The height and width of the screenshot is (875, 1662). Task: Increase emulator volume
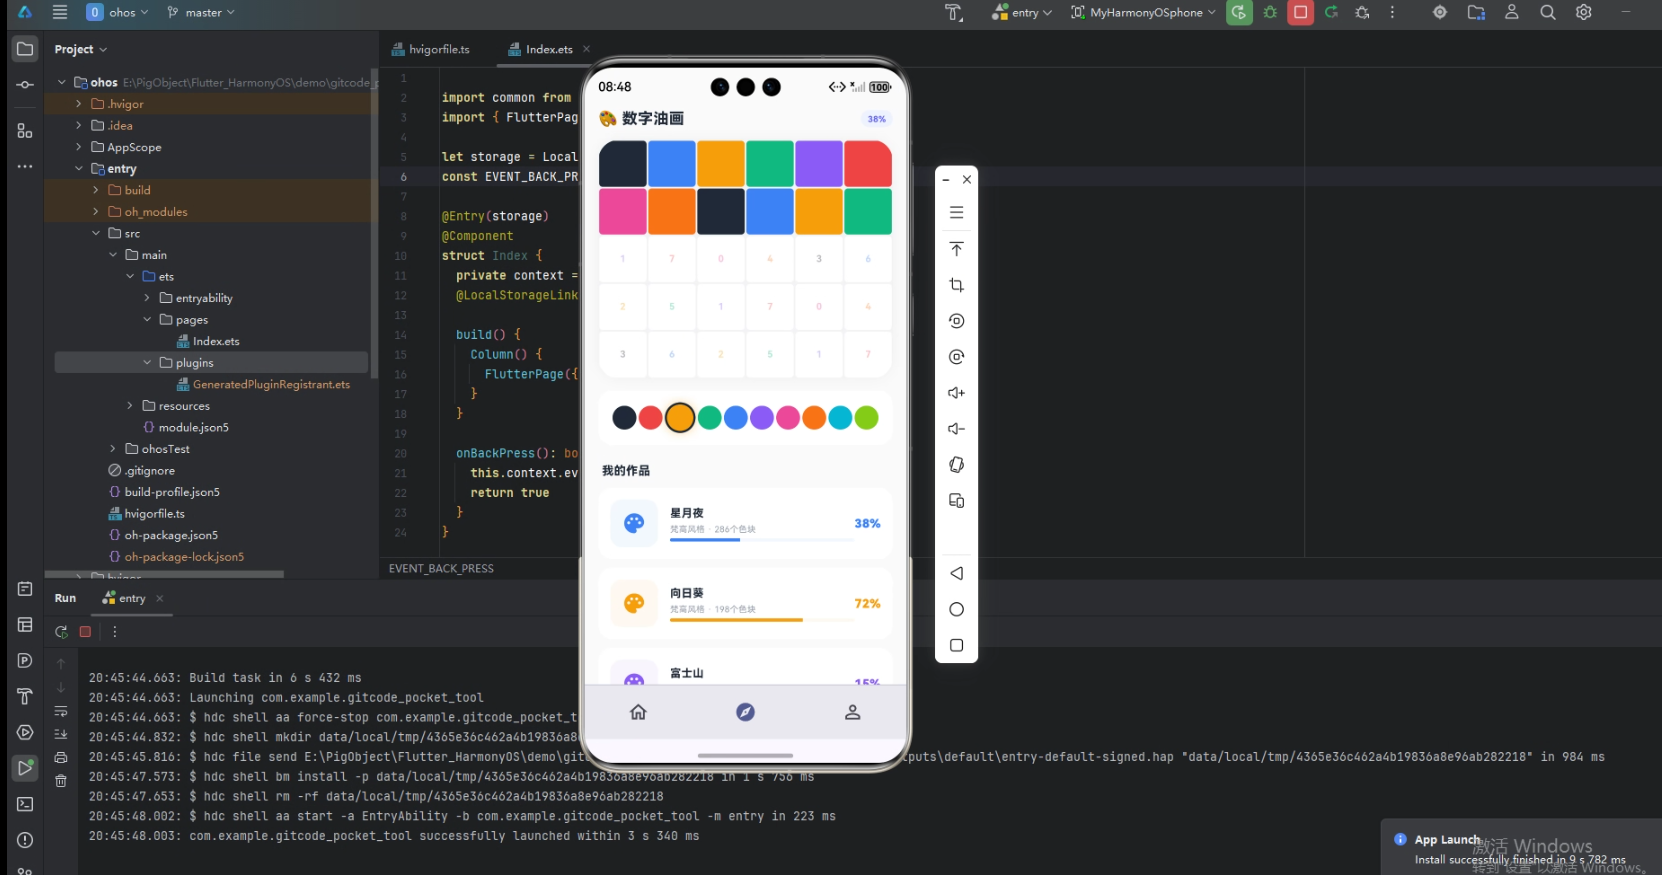pyautogui.click(x=956, y=393)
